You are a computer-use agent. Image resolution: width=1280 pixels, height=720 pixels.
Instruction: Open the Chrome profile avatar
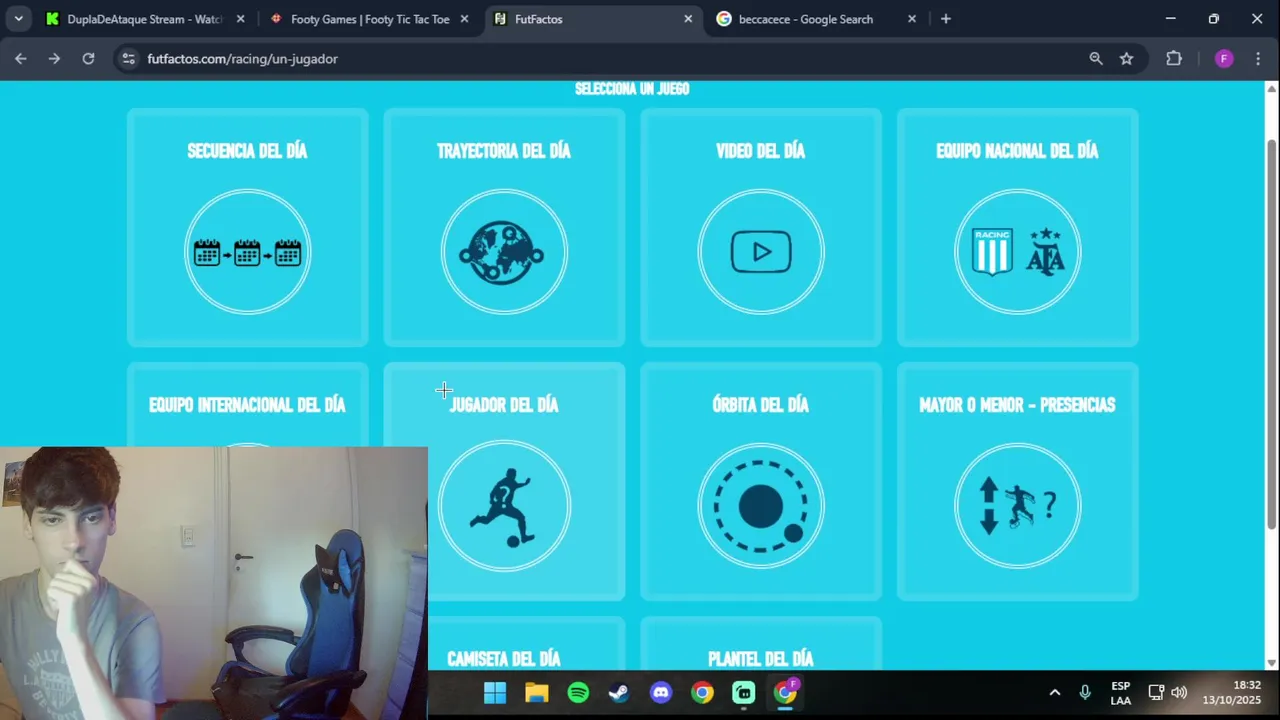pos(1224,59)
